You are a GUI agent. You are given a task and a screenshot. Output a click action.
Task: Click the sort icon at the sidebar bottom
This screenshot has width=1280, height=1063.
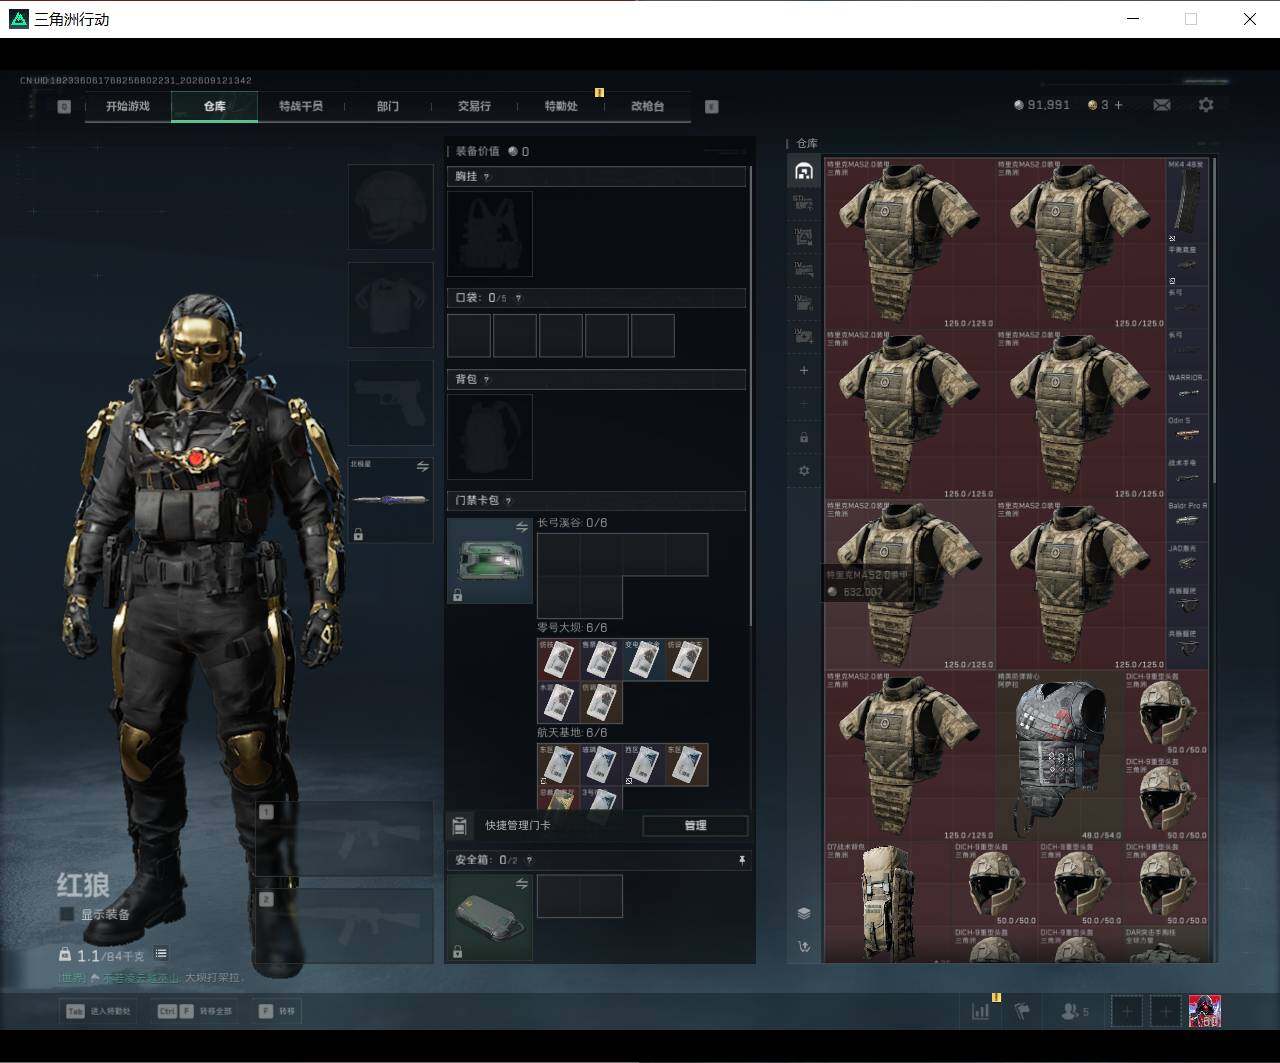pyautogui.click(x=804, y=946)
